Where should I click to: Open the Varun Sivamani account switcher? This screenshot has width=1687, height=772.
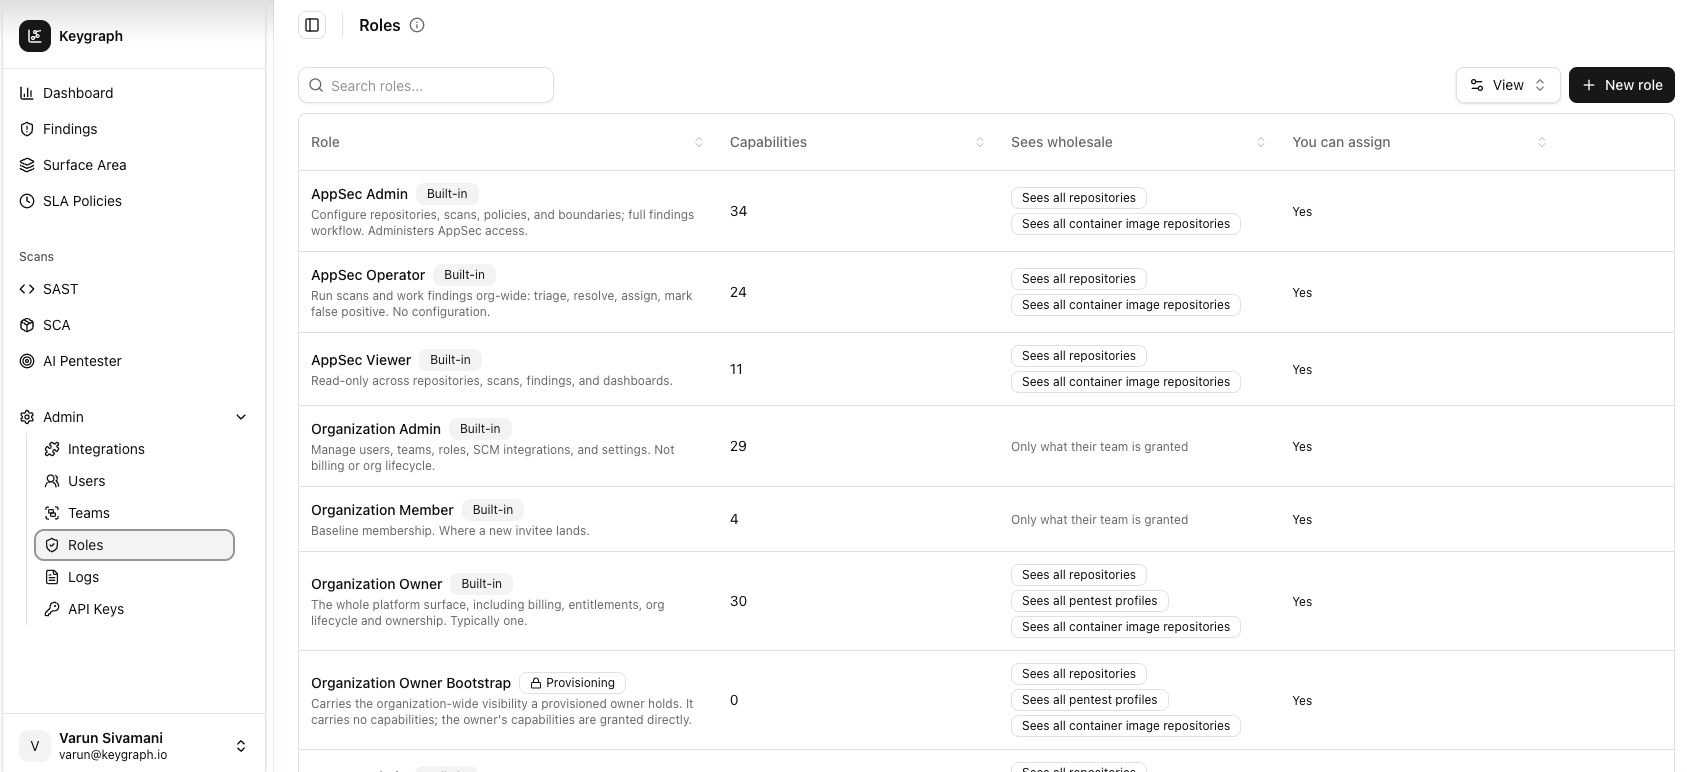click(x=134, y=746)
